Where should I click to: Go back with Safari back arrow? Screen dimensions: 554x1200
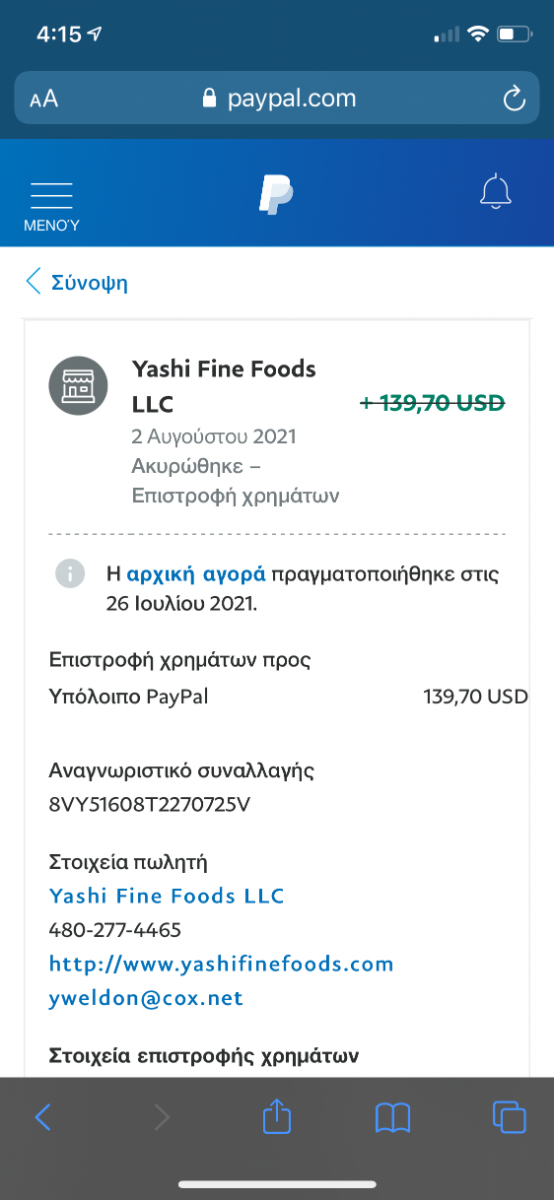(x=42, y=1117)
